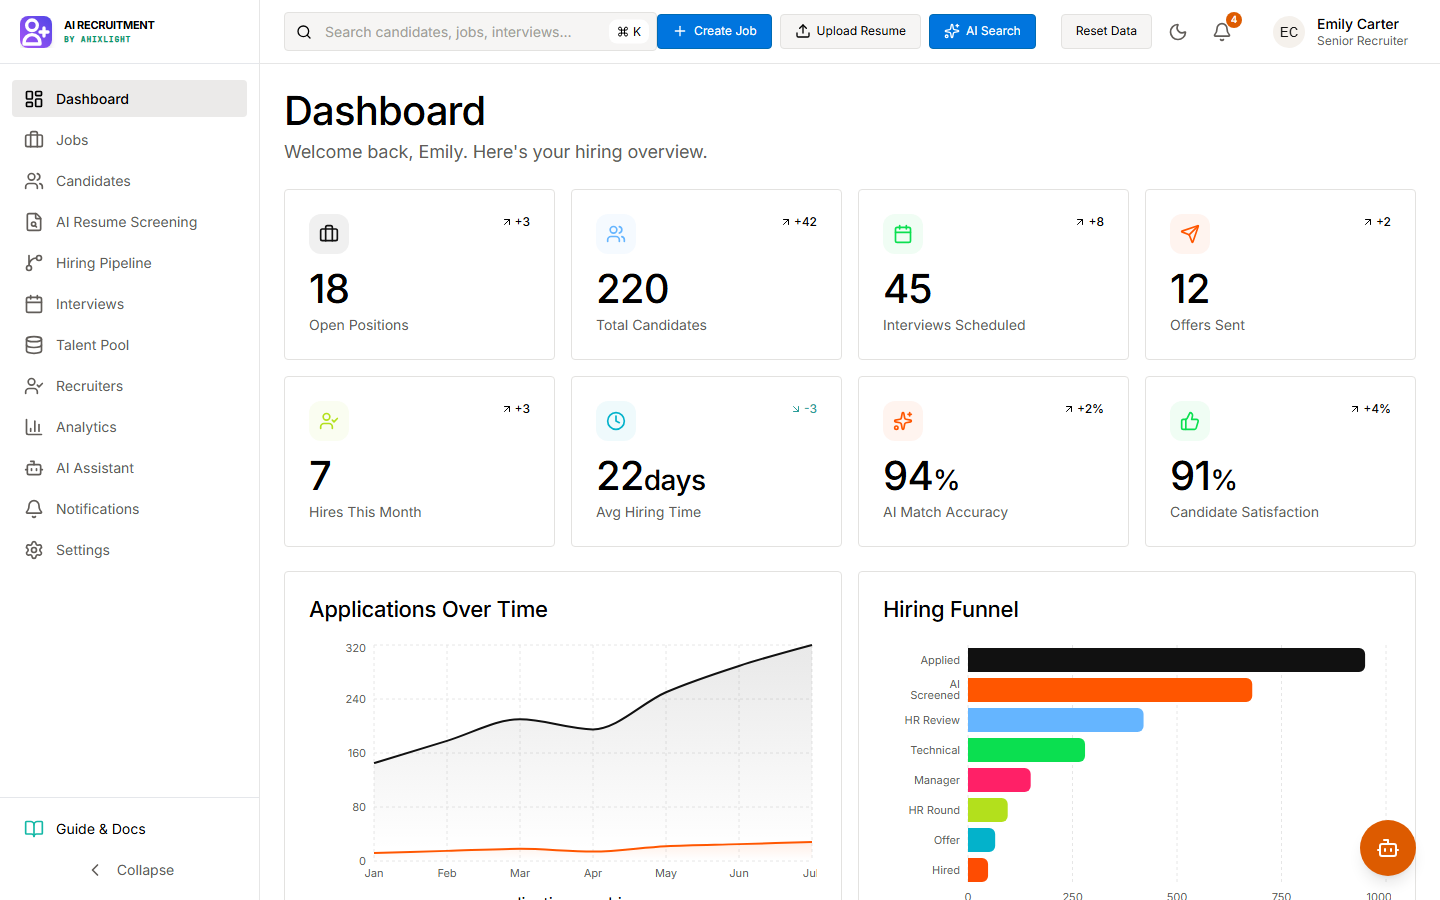This screenshot has width=1440, height=900.
Task: Click the -3 trend on Avg Hiring Time
Action: (x=804, y=409)
